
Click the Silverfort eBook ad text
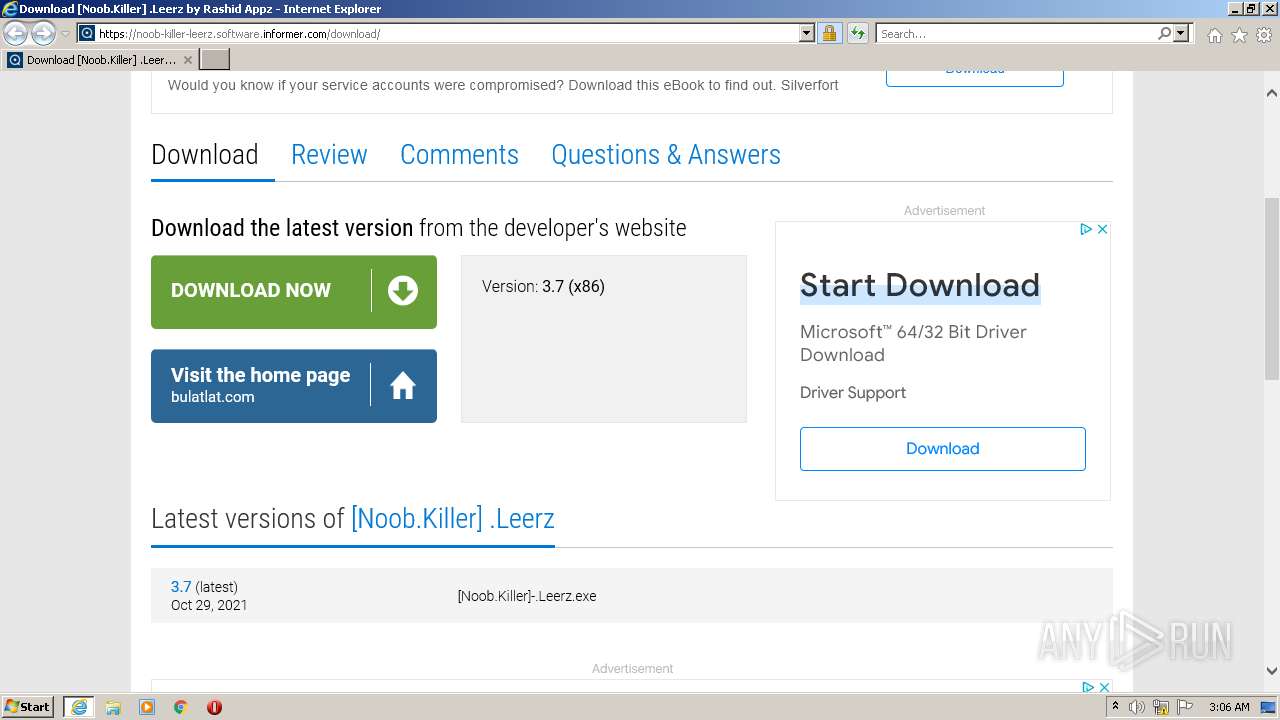pos(503,85)
